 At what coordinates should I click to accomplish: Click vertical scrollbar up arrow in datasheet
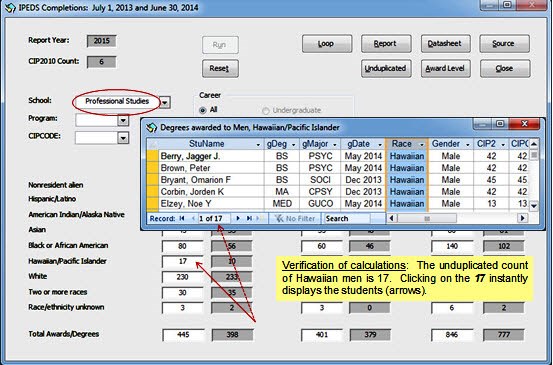pos(534,144)
